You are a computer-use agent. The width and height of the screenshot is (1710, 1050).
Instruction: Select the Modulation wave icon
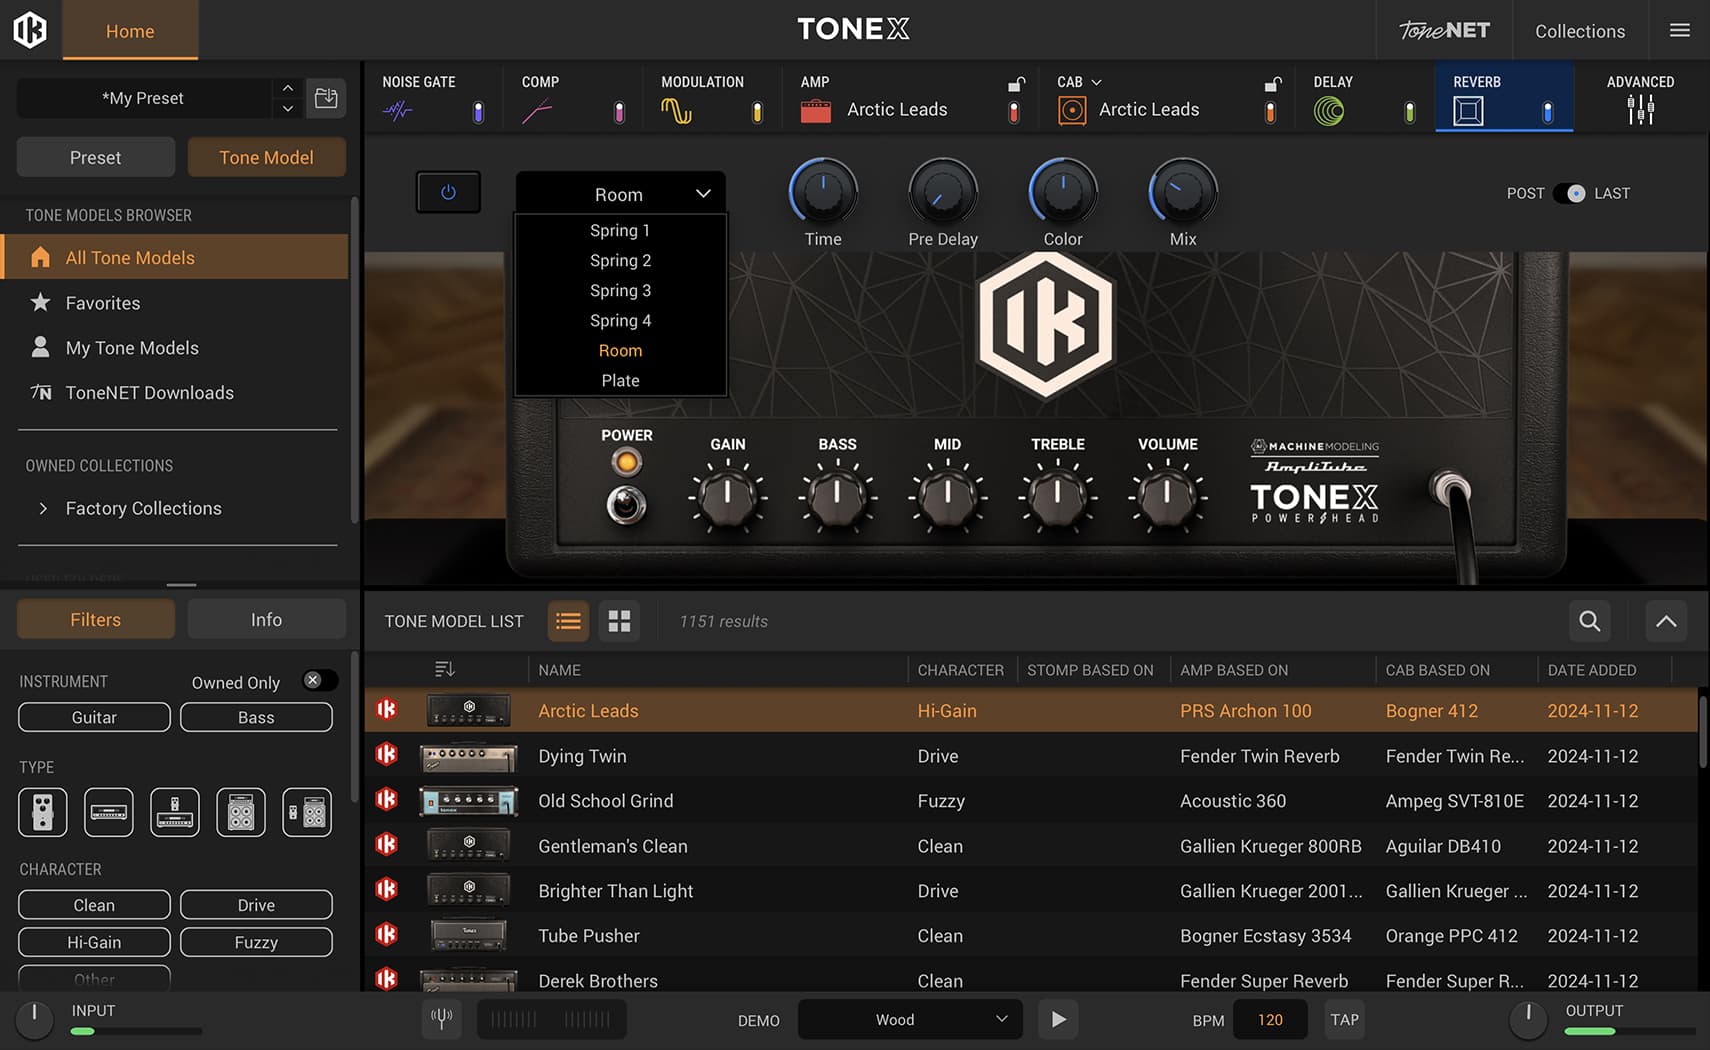(x=676, y=111)
